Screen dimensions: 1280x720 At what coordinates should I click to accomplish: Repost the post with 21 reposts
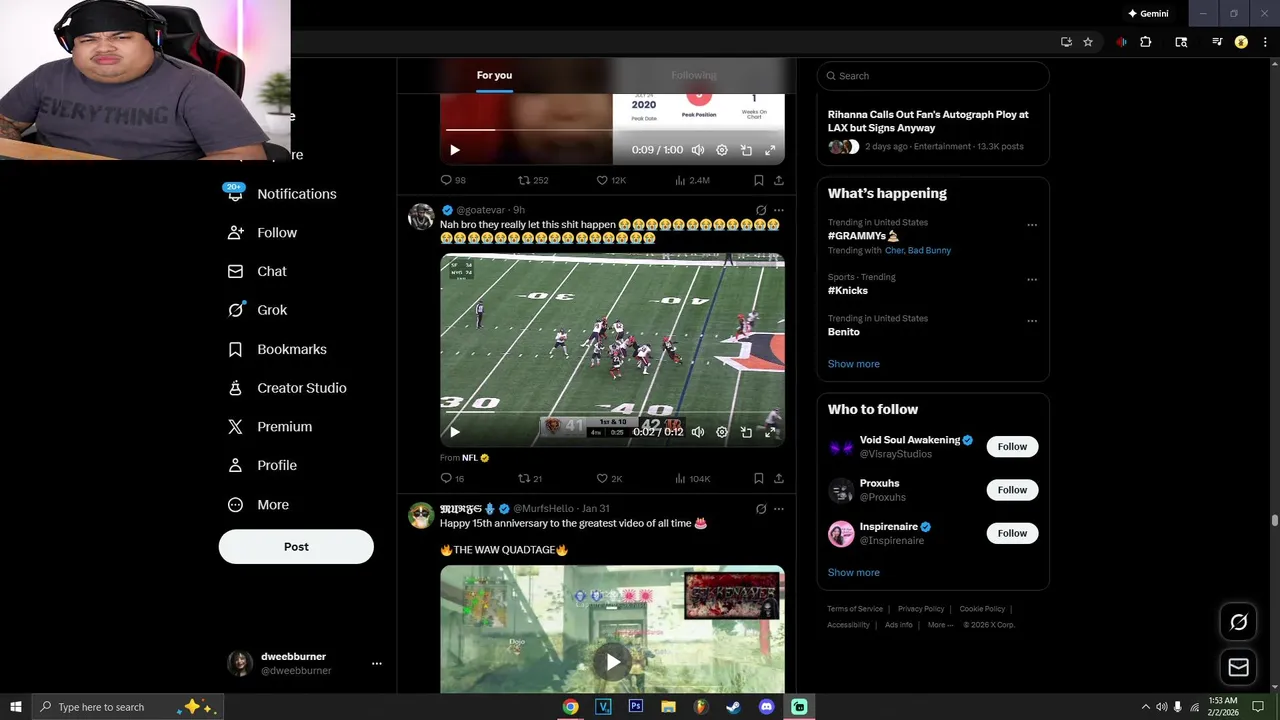click(530, 478)
